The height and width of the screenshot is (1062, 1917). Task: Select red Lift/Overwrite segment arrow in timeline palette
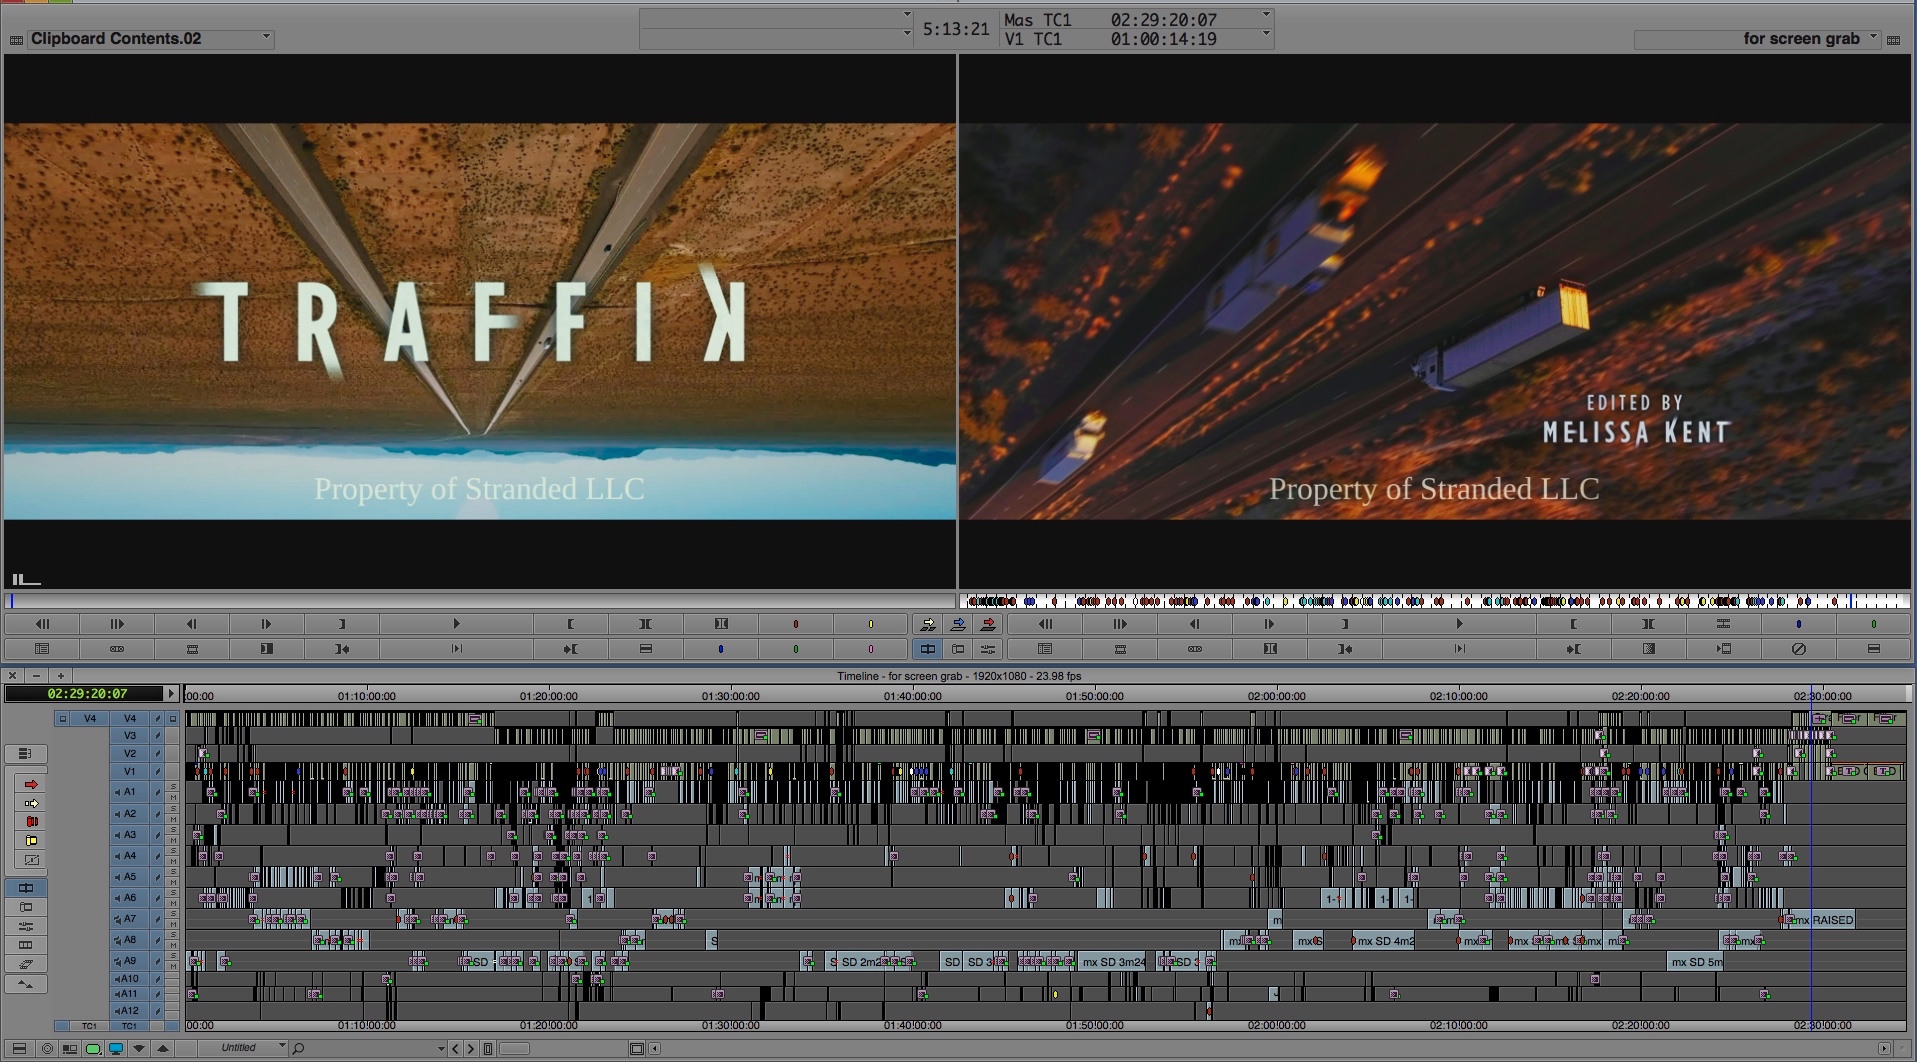tap(31, 784)
